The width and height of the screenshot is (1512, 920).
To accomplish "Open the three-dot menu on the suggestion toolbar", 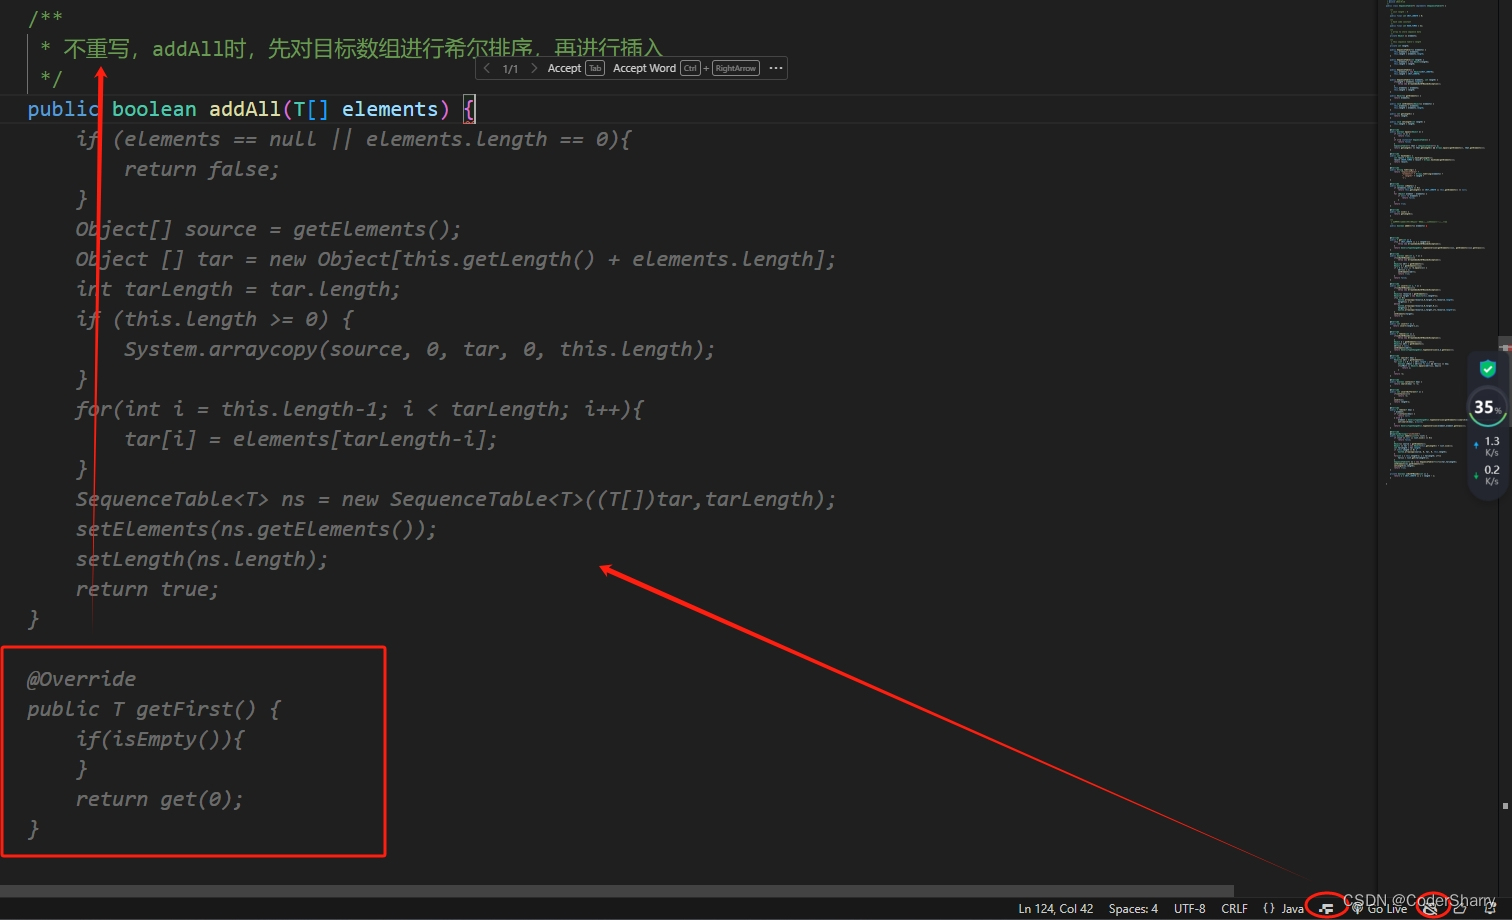I will 776,68.
